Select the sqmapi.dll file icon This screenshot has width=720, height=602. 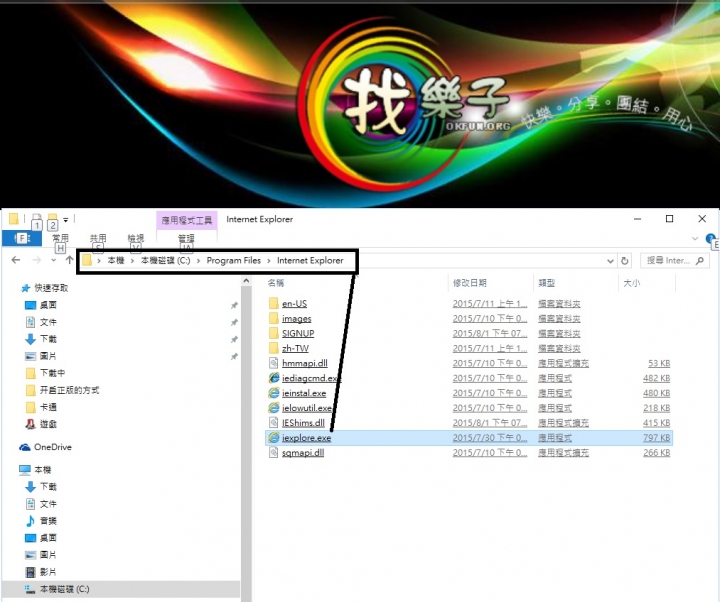pos(274,453)
